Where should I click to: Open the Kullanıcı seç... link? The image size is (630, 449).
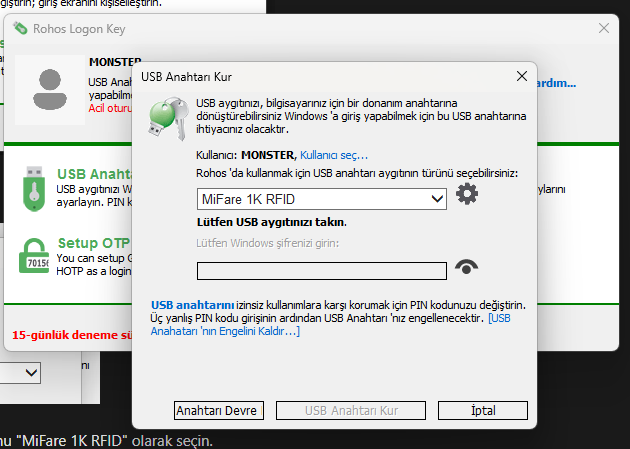click(x=334, y=155)
